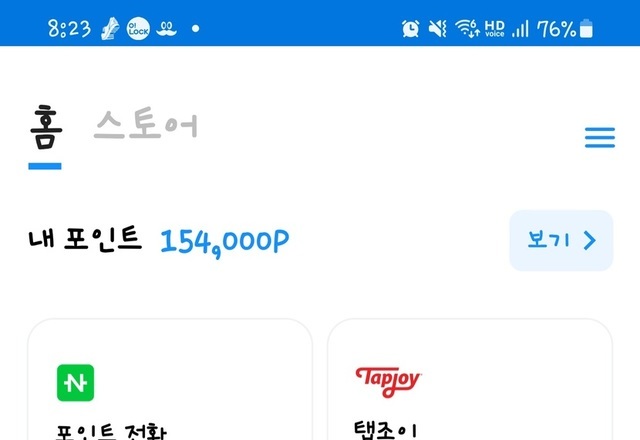Tap the 154,000P points value
The height and width of the screenshot is (440, 640).
point(225,242)
